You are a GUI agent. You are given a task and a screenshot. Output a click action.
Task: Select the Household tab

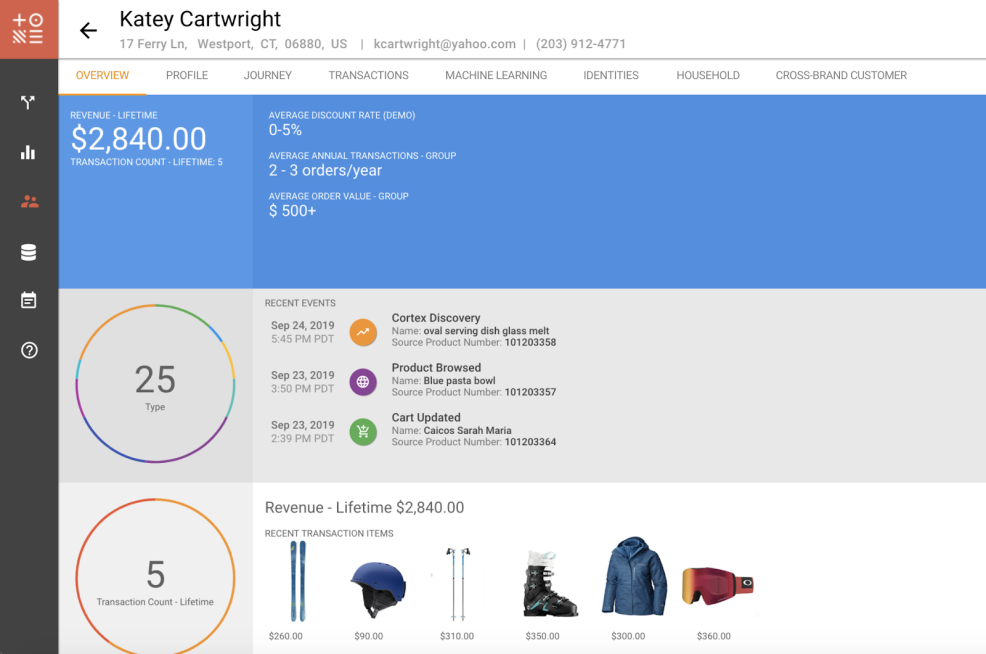click(708, 75)
